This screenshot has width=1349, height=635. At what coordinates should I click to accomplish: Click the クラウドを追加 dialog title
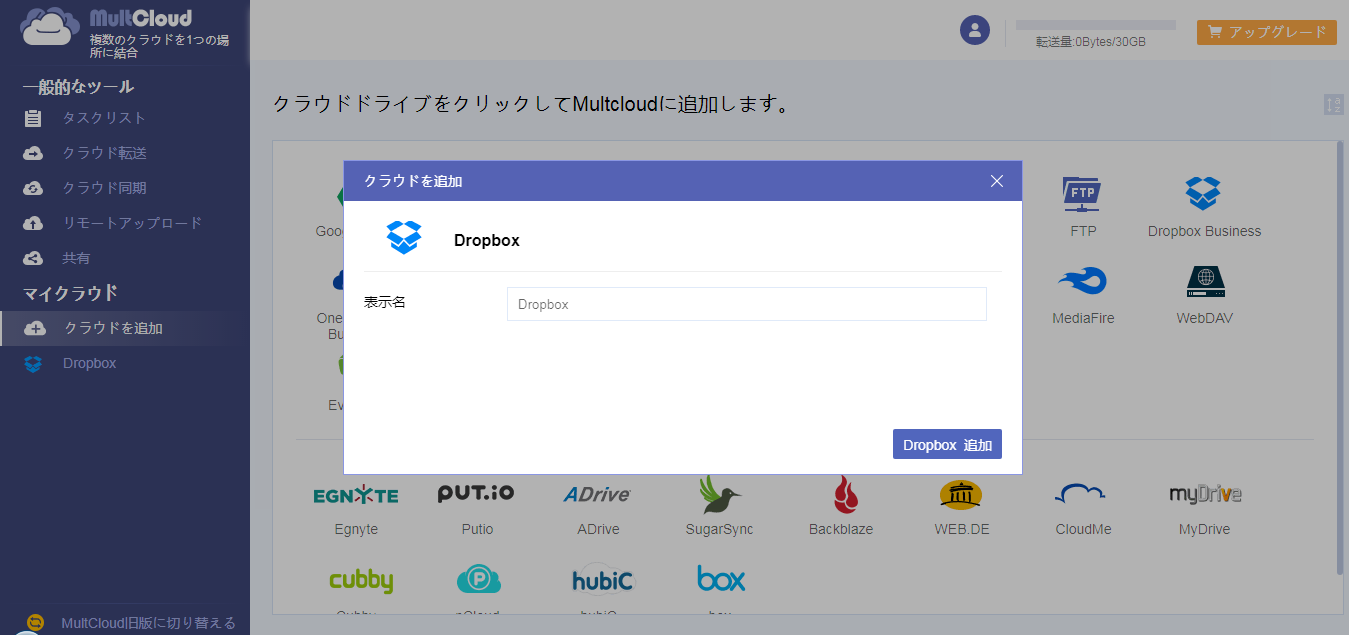413,181
